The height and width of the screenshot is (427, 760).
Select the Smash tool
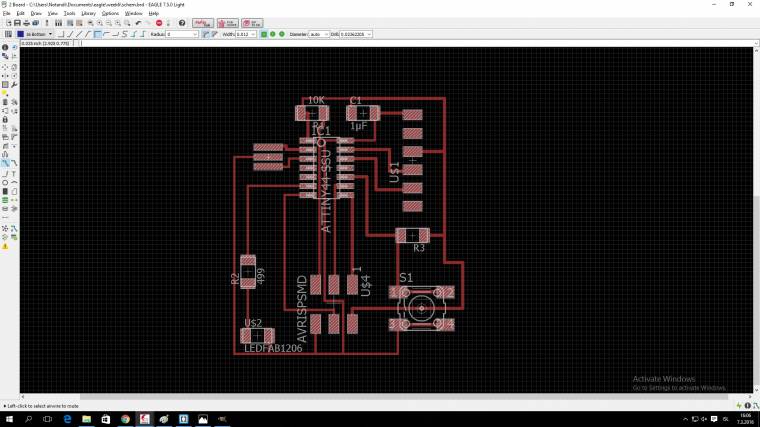(5, 137)
